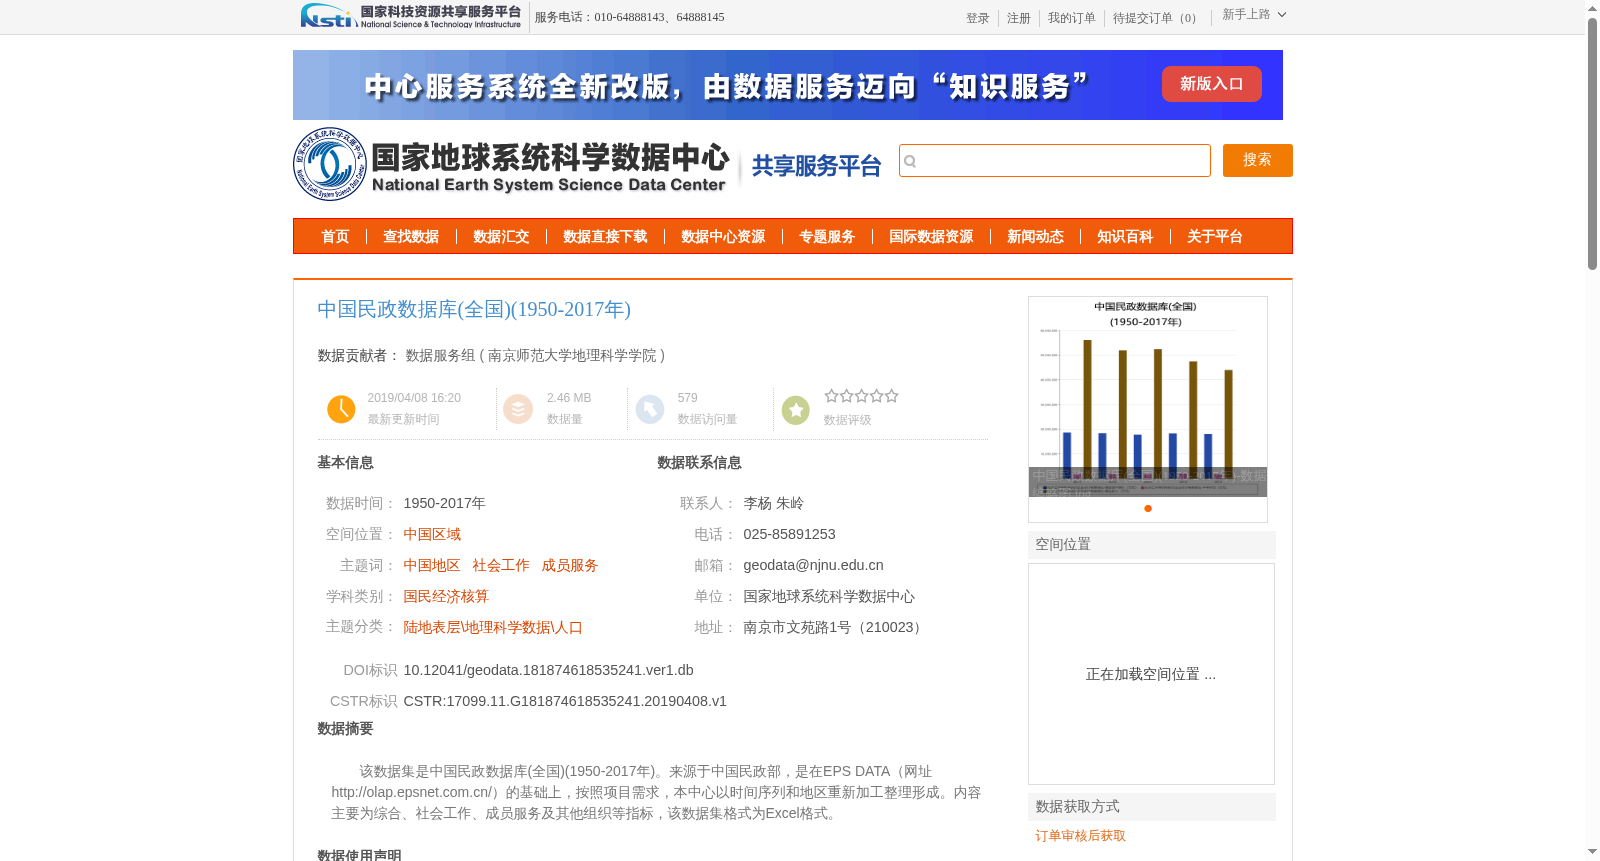This screenshot has height=861, width=1600.
Task: Click the data time value 1950-2017年
Action: point(444,504)
